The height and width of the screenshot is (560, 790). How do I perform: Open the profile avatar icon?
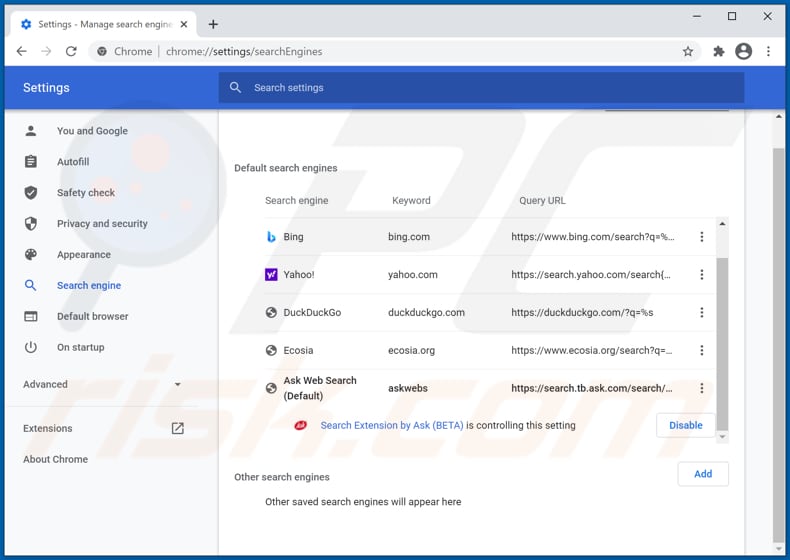pyautogui.click(x=743, y=51)
